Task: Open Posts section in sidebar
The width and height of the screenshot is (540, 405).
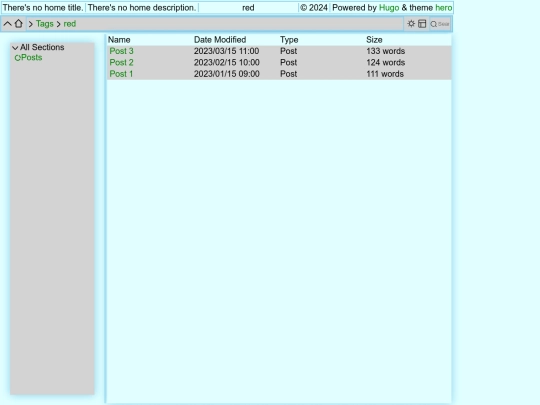Action: pos(31,58)
